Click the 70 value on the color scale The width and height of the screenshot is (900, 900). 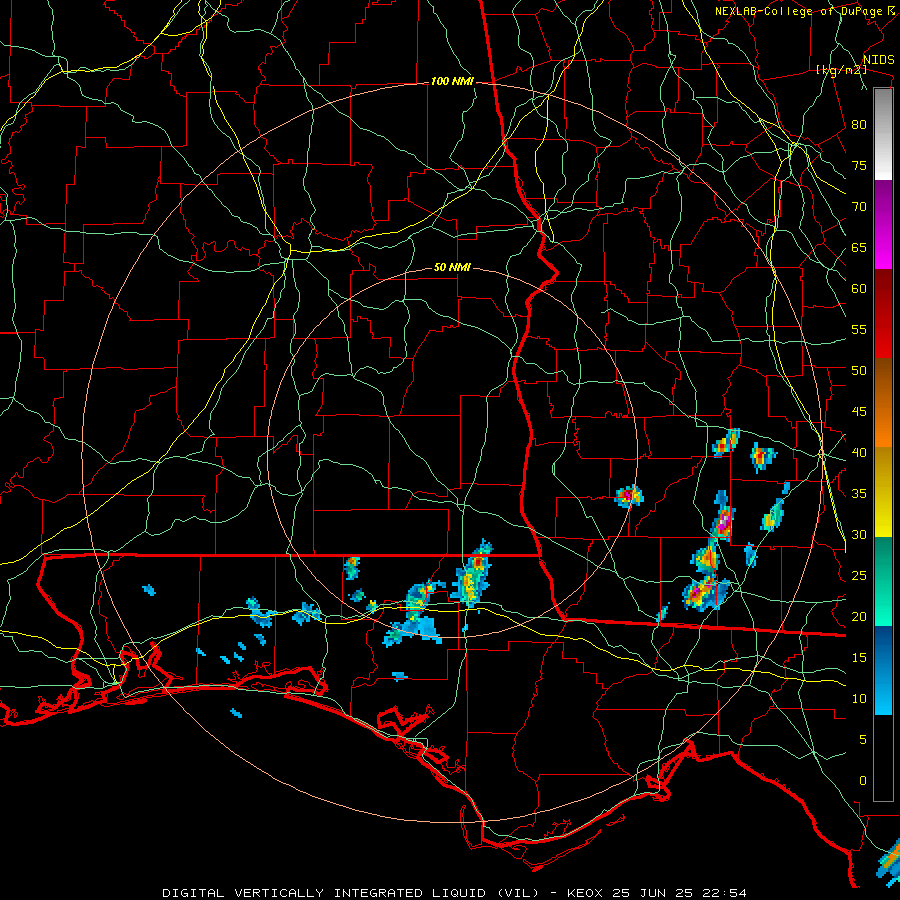[859, 207]
